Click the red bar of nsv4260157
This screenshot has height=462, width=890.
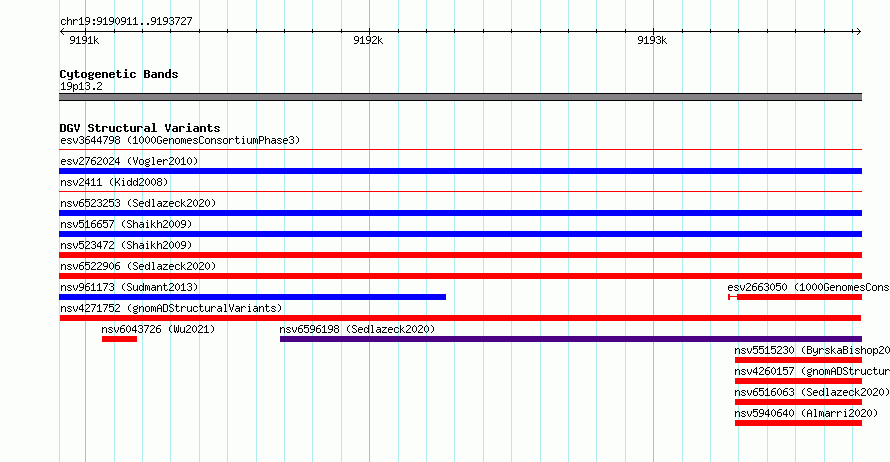[798, 381]
